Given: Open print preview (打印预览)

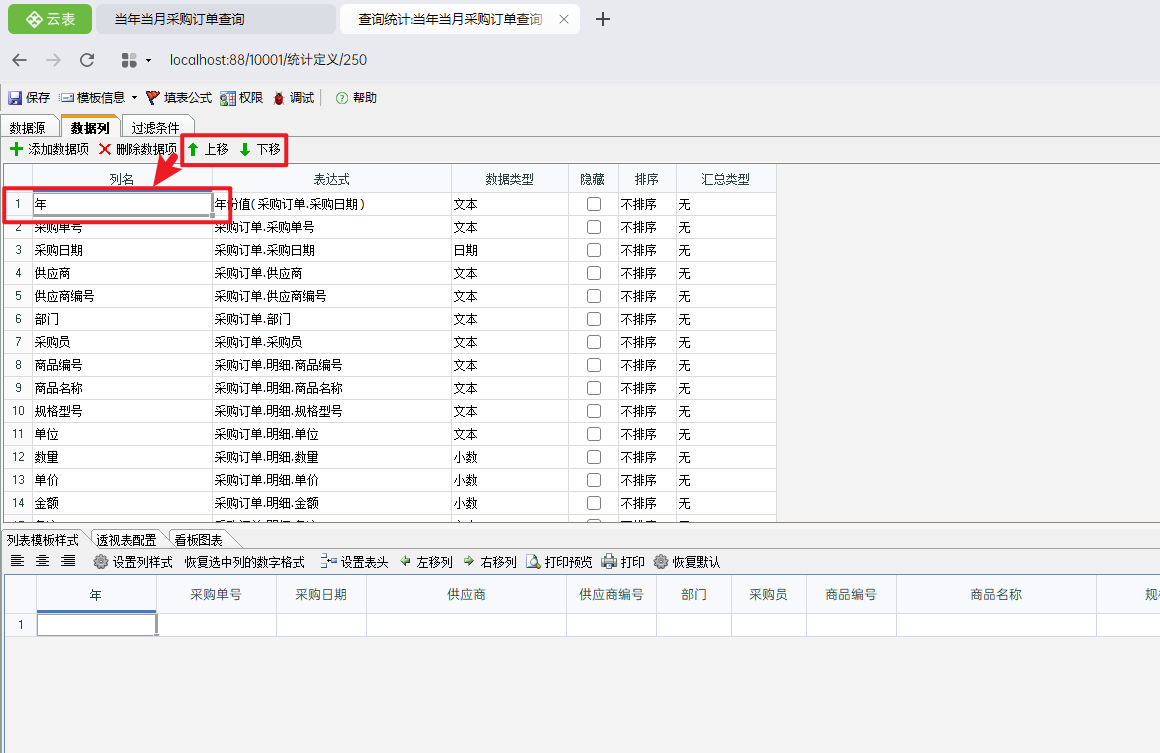Looking at the screenshot, I should (534, 562).
